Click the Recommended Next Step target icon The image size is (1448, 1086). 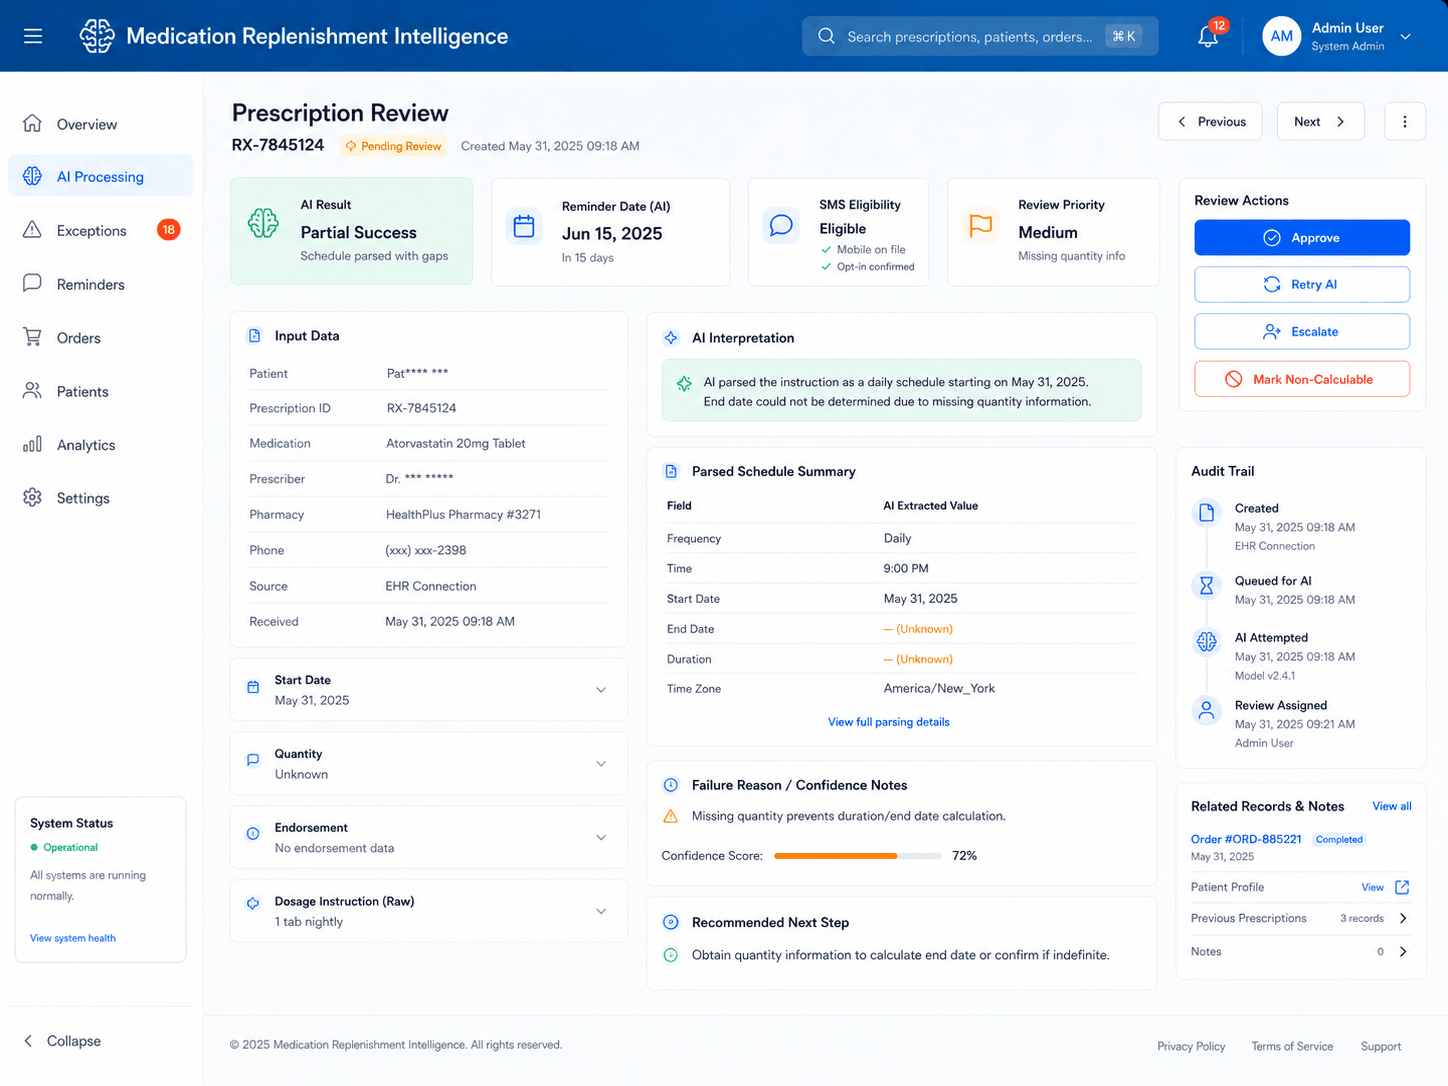[671, 922]
